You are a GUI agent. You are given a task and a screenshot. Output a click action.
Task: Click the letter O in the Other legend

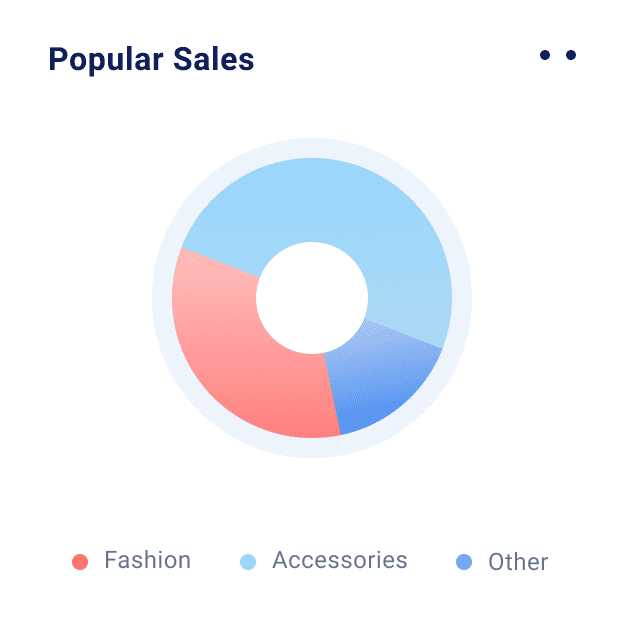point(496,562)
